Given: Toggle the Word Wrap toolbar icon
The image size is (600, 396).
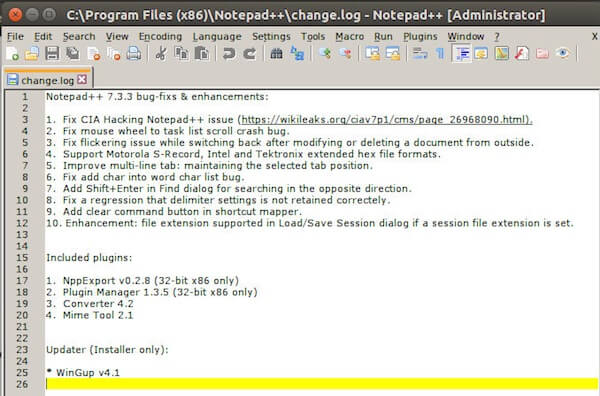Looking at the screenshot, I should 420,54.
